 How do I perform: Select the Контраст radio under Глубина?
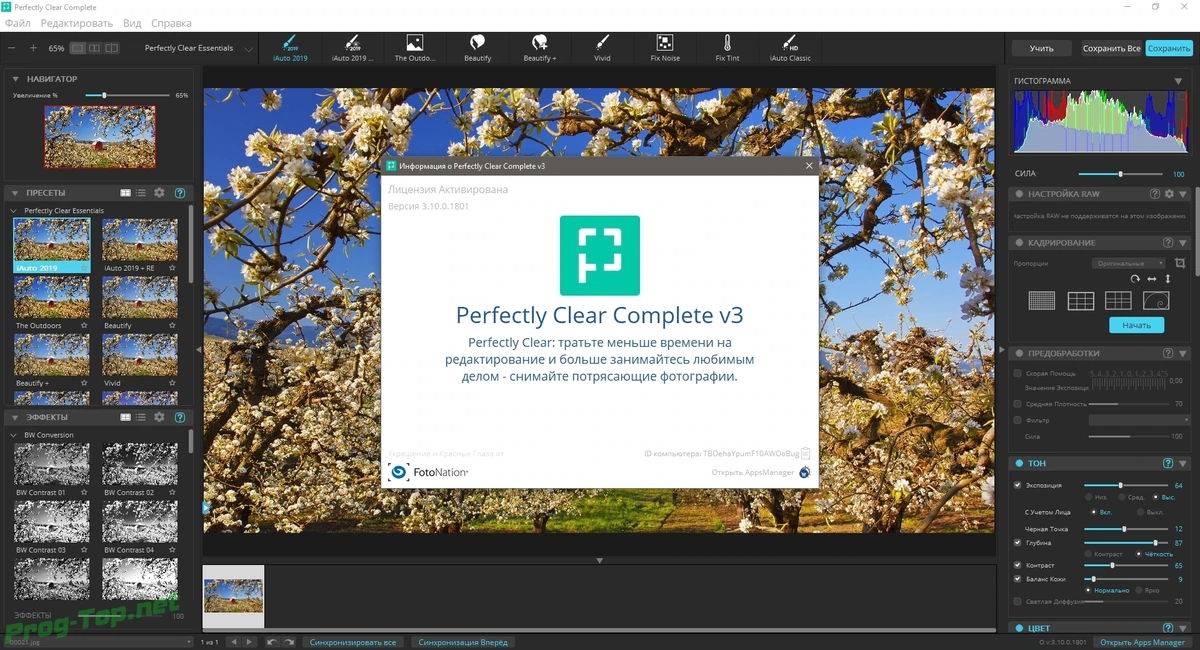coord(1089,554)
